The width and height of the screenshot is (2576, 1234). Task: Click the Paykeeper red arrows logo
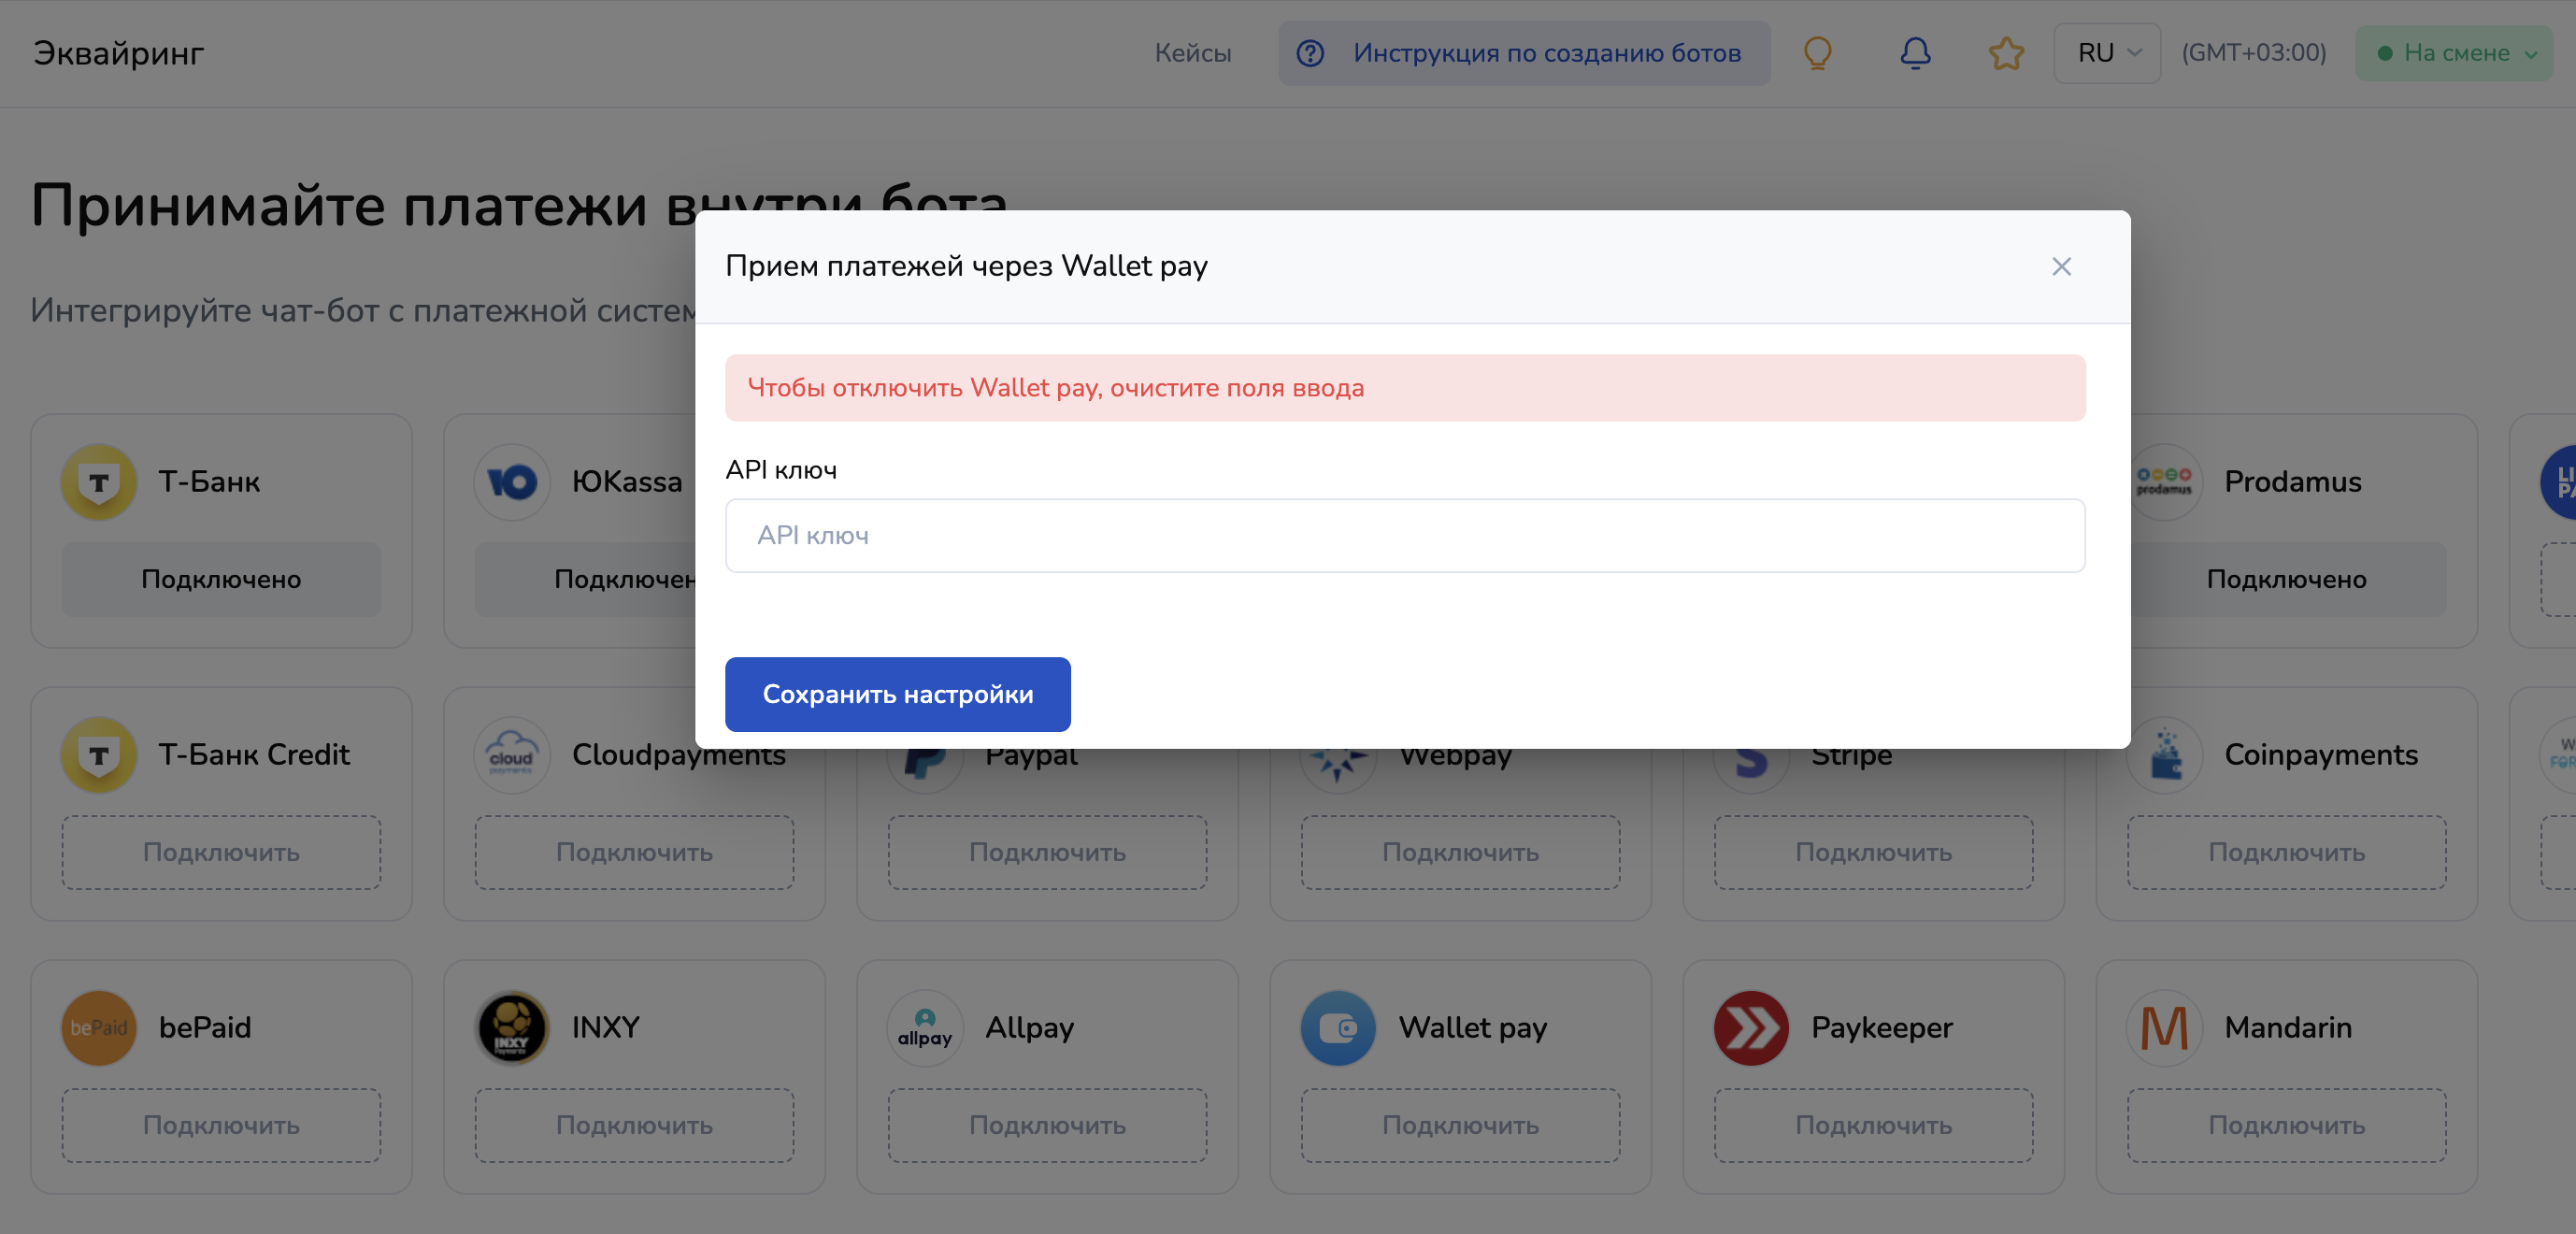pyautogui.click(x=1750, y=1027)
